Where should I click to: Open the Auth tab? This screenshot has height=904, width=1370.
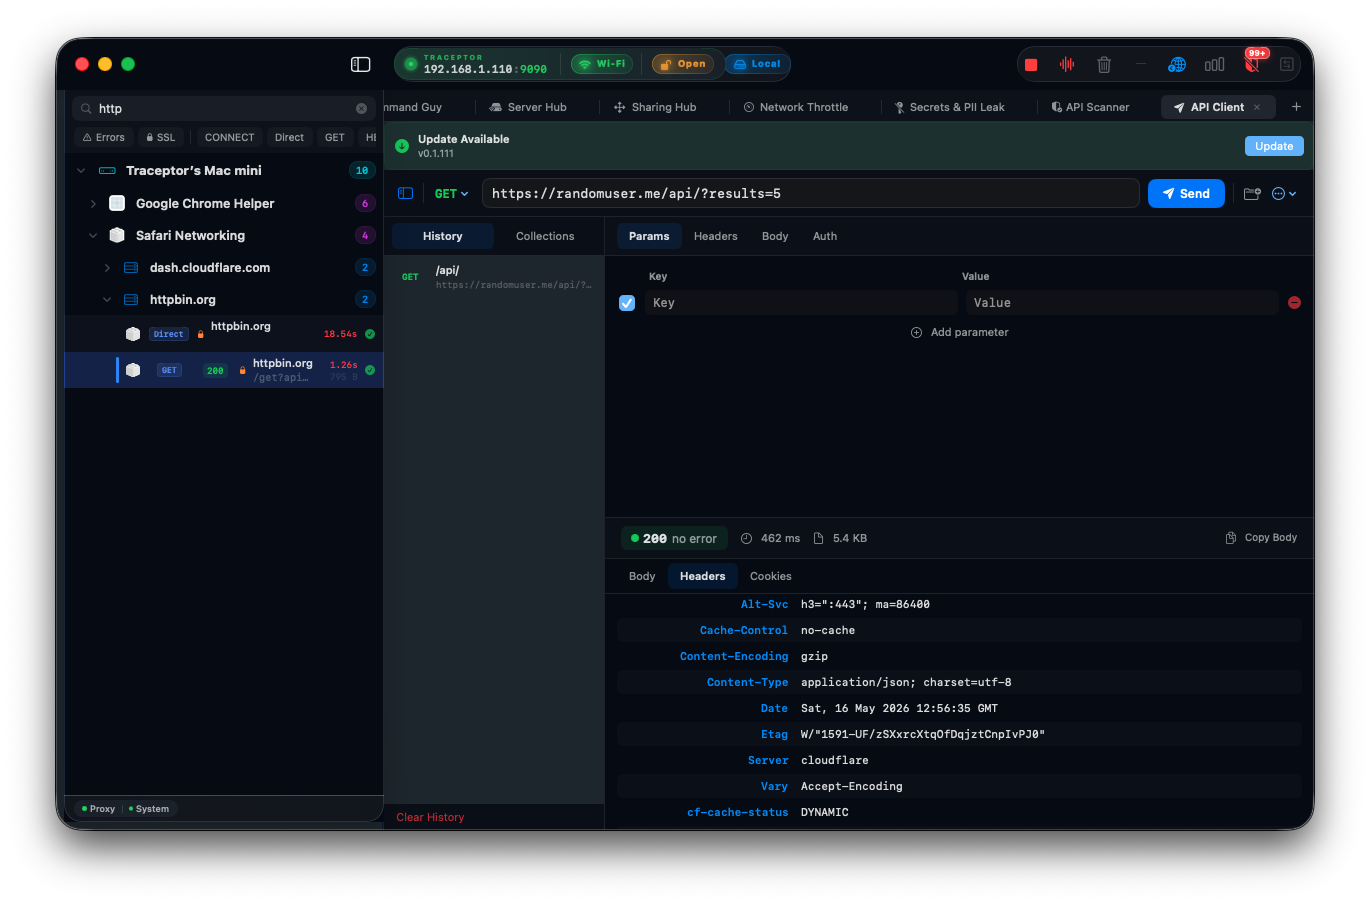tap(825, 236)
